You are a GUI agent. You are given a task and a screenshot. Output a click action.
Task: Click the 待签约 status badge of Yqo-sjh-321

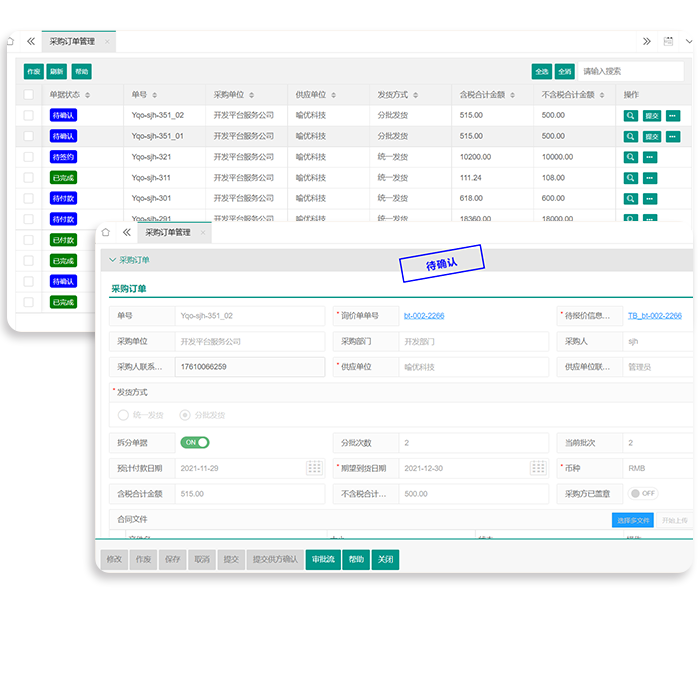pos(63,157)
